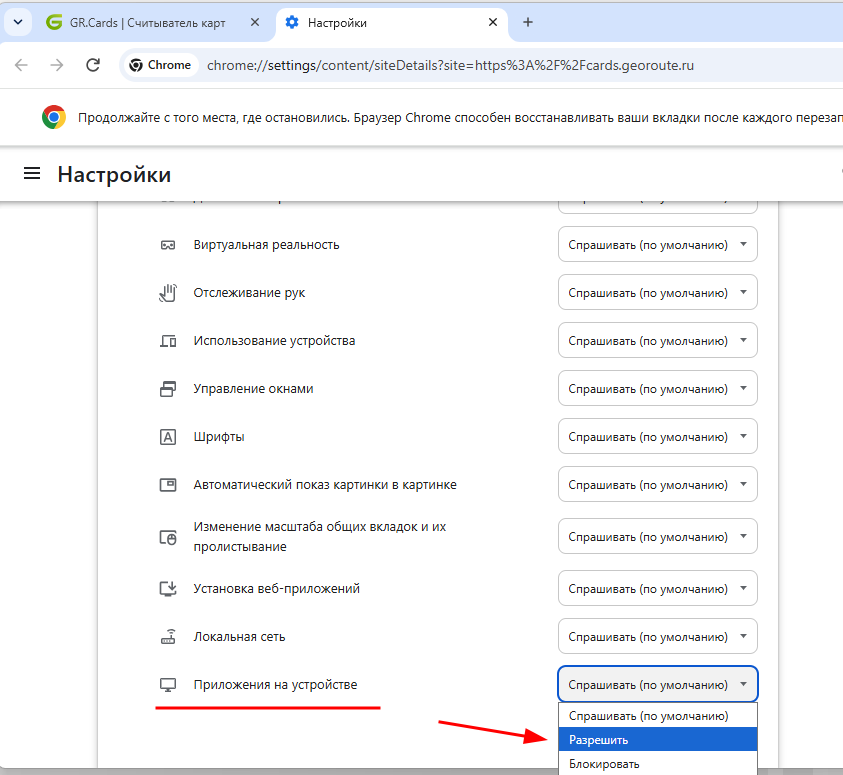Select Разрешить in the dropdown list
This screenshot has height=775, width=843.
[658, 740]
